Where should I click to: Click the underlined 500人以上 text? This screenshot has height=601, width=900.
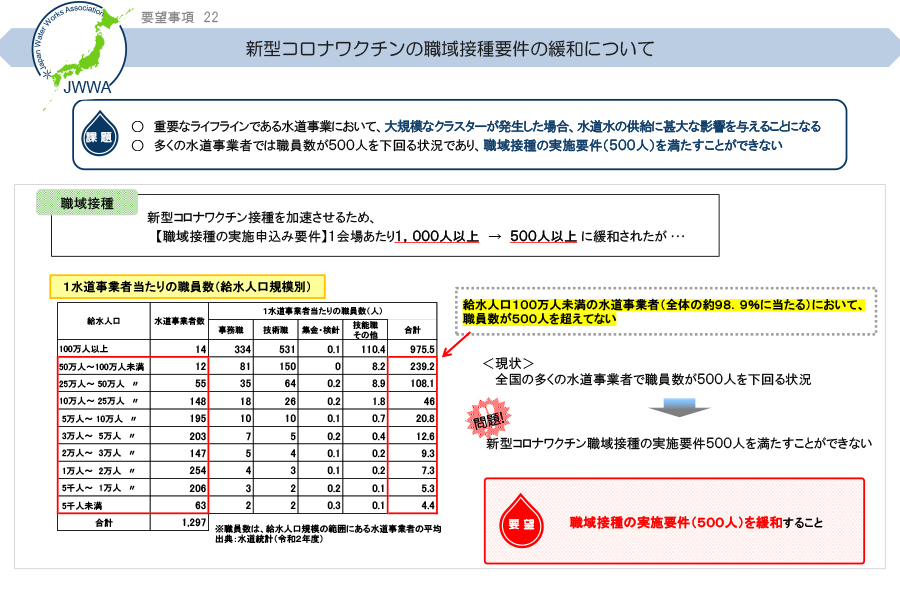[x=544, y=236]
